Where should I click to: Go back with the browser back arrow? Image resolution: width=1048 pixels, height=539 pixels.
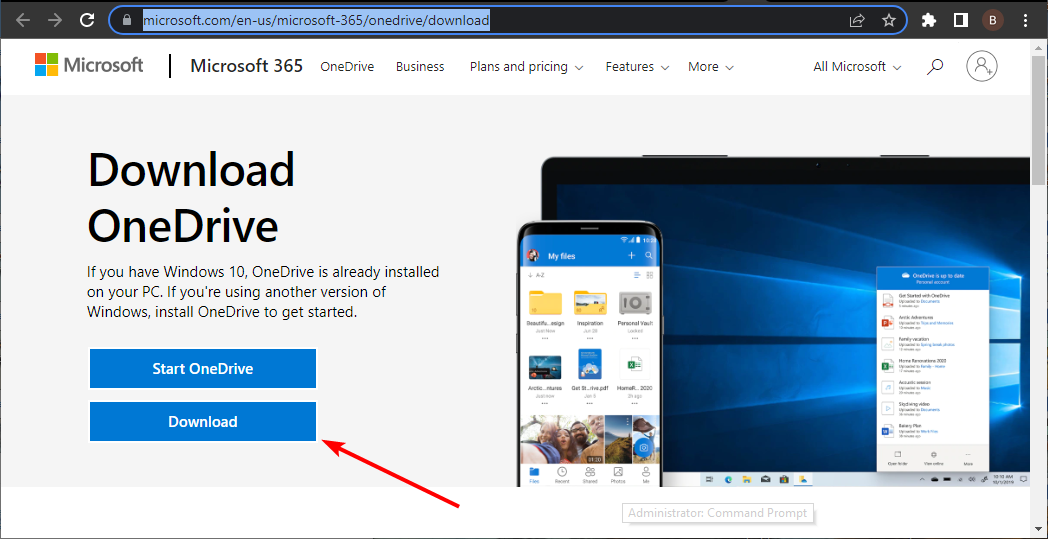(x=23, y=21)
